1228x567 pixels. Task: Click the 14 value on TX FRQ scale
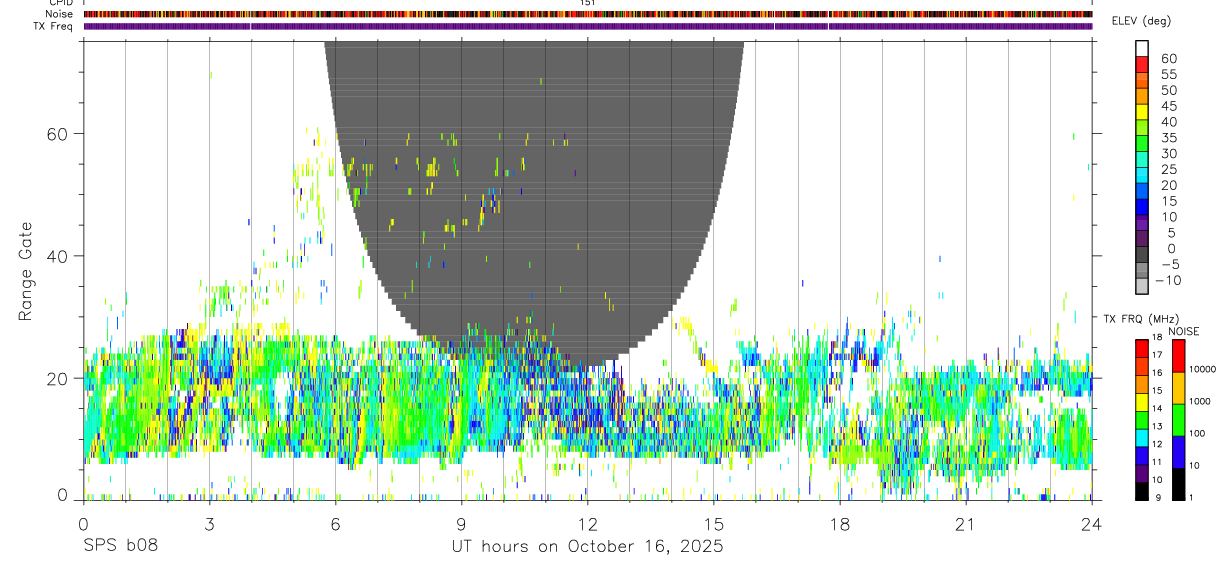(x=1155, y=408)
